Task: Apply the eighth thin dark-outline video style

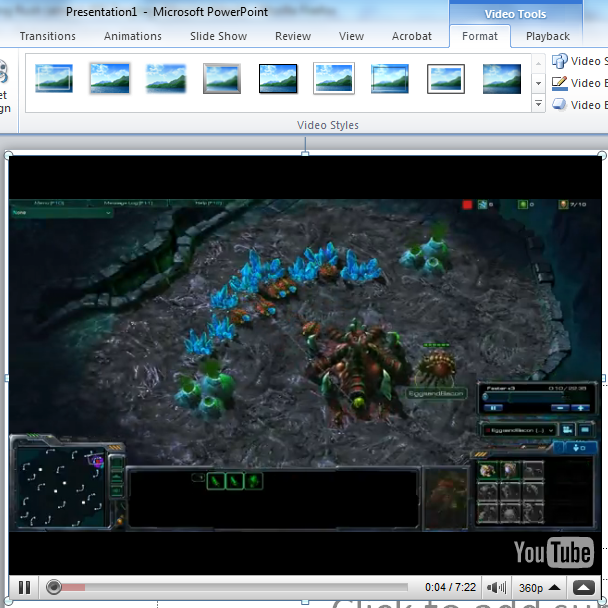Action: coord(446,79)
